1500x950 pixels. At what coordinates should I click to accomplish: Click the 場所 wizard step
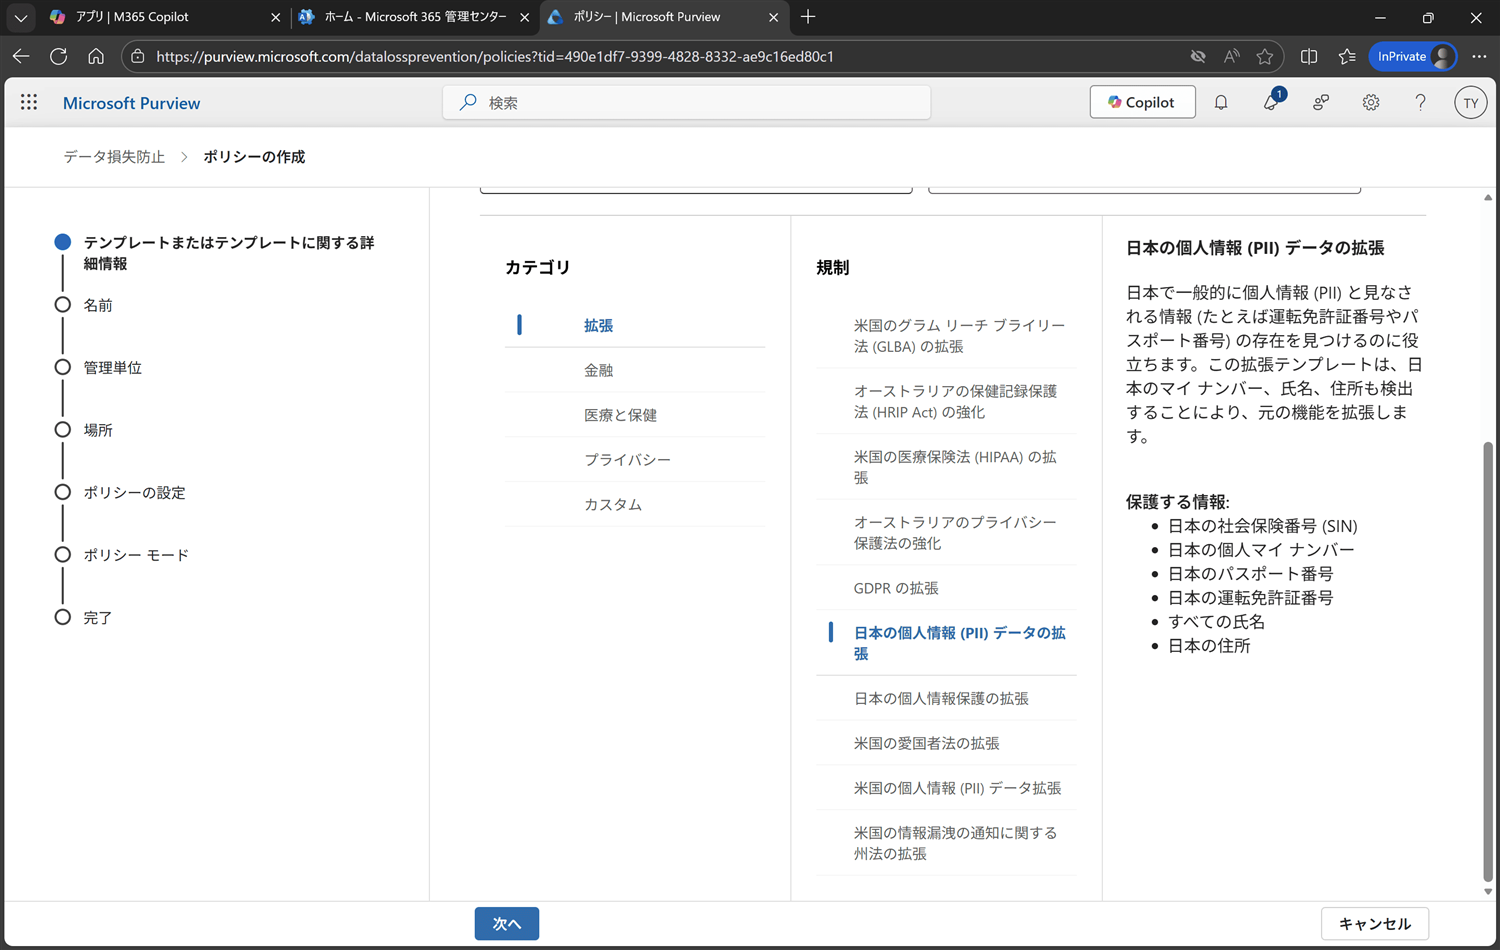pyautogui.click(x=98, y=430)
